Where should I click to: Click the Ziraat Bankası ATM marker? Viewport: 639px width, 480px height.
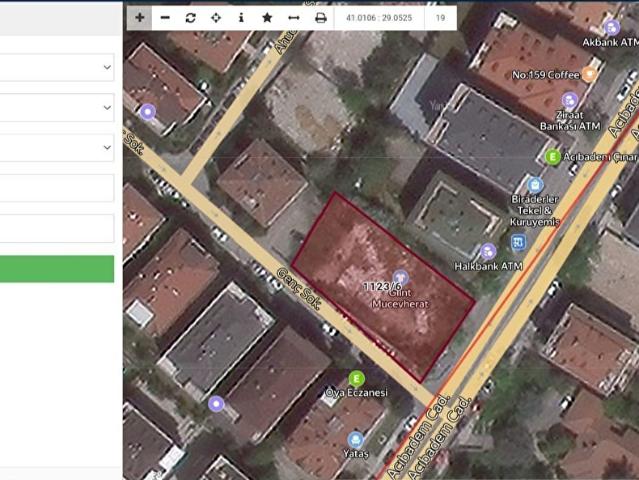click(570, 100)
